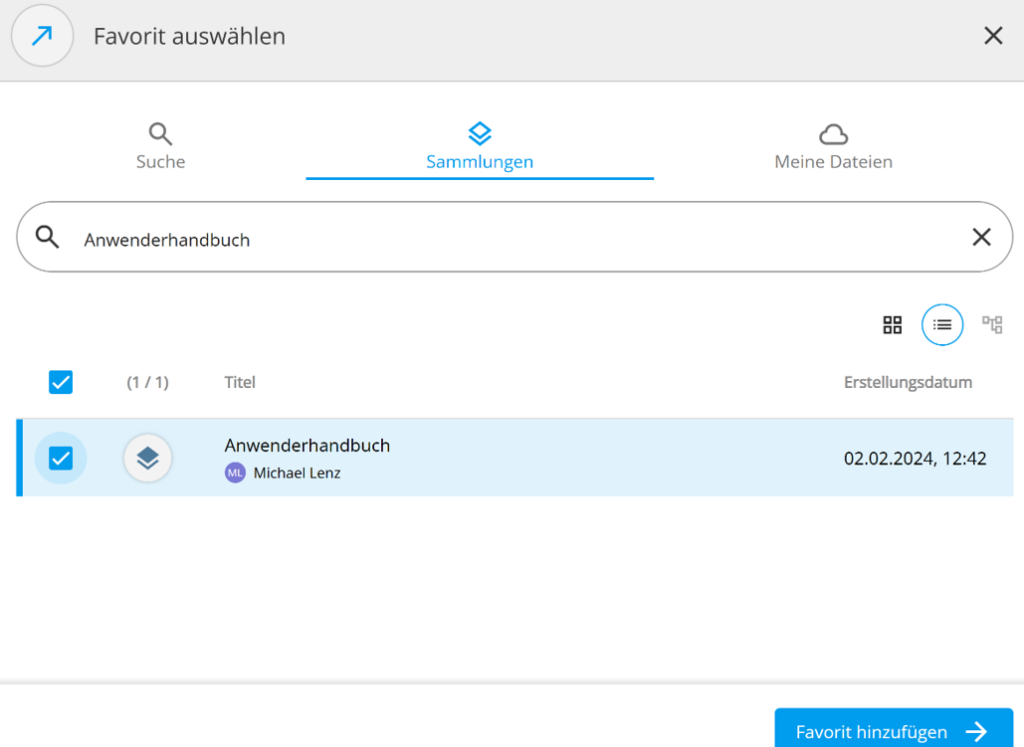Click the (1 / 1) selection counter

click(148, 382)
